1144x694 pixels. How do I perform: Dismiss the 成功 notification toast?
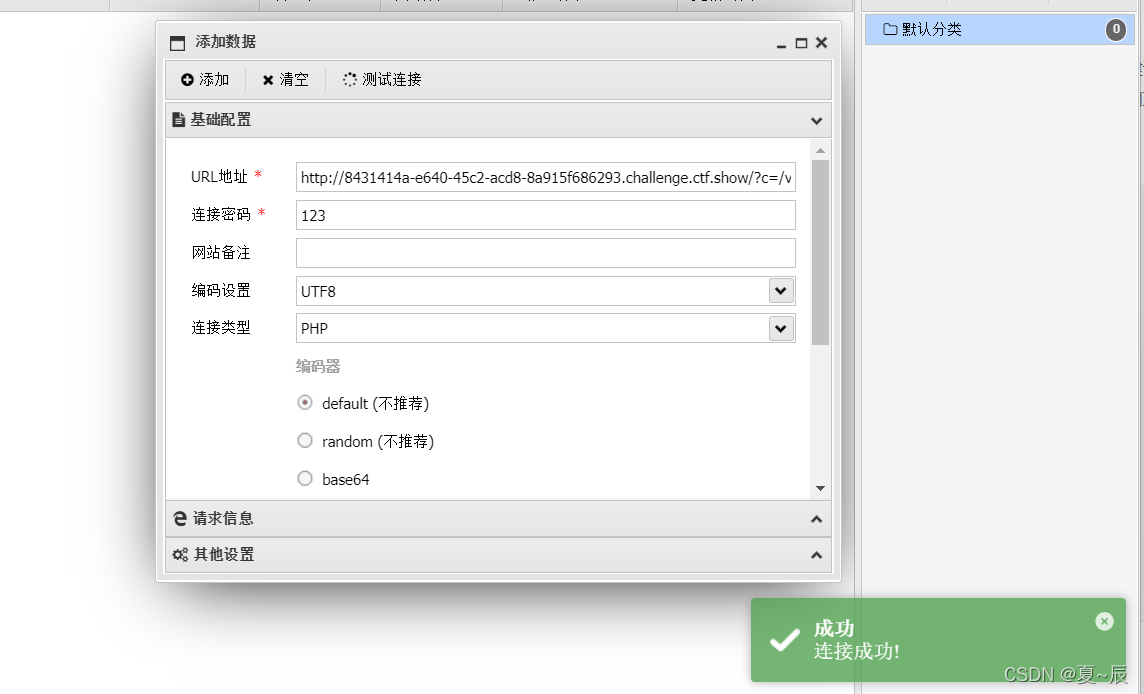click(x=1105, y=621)
